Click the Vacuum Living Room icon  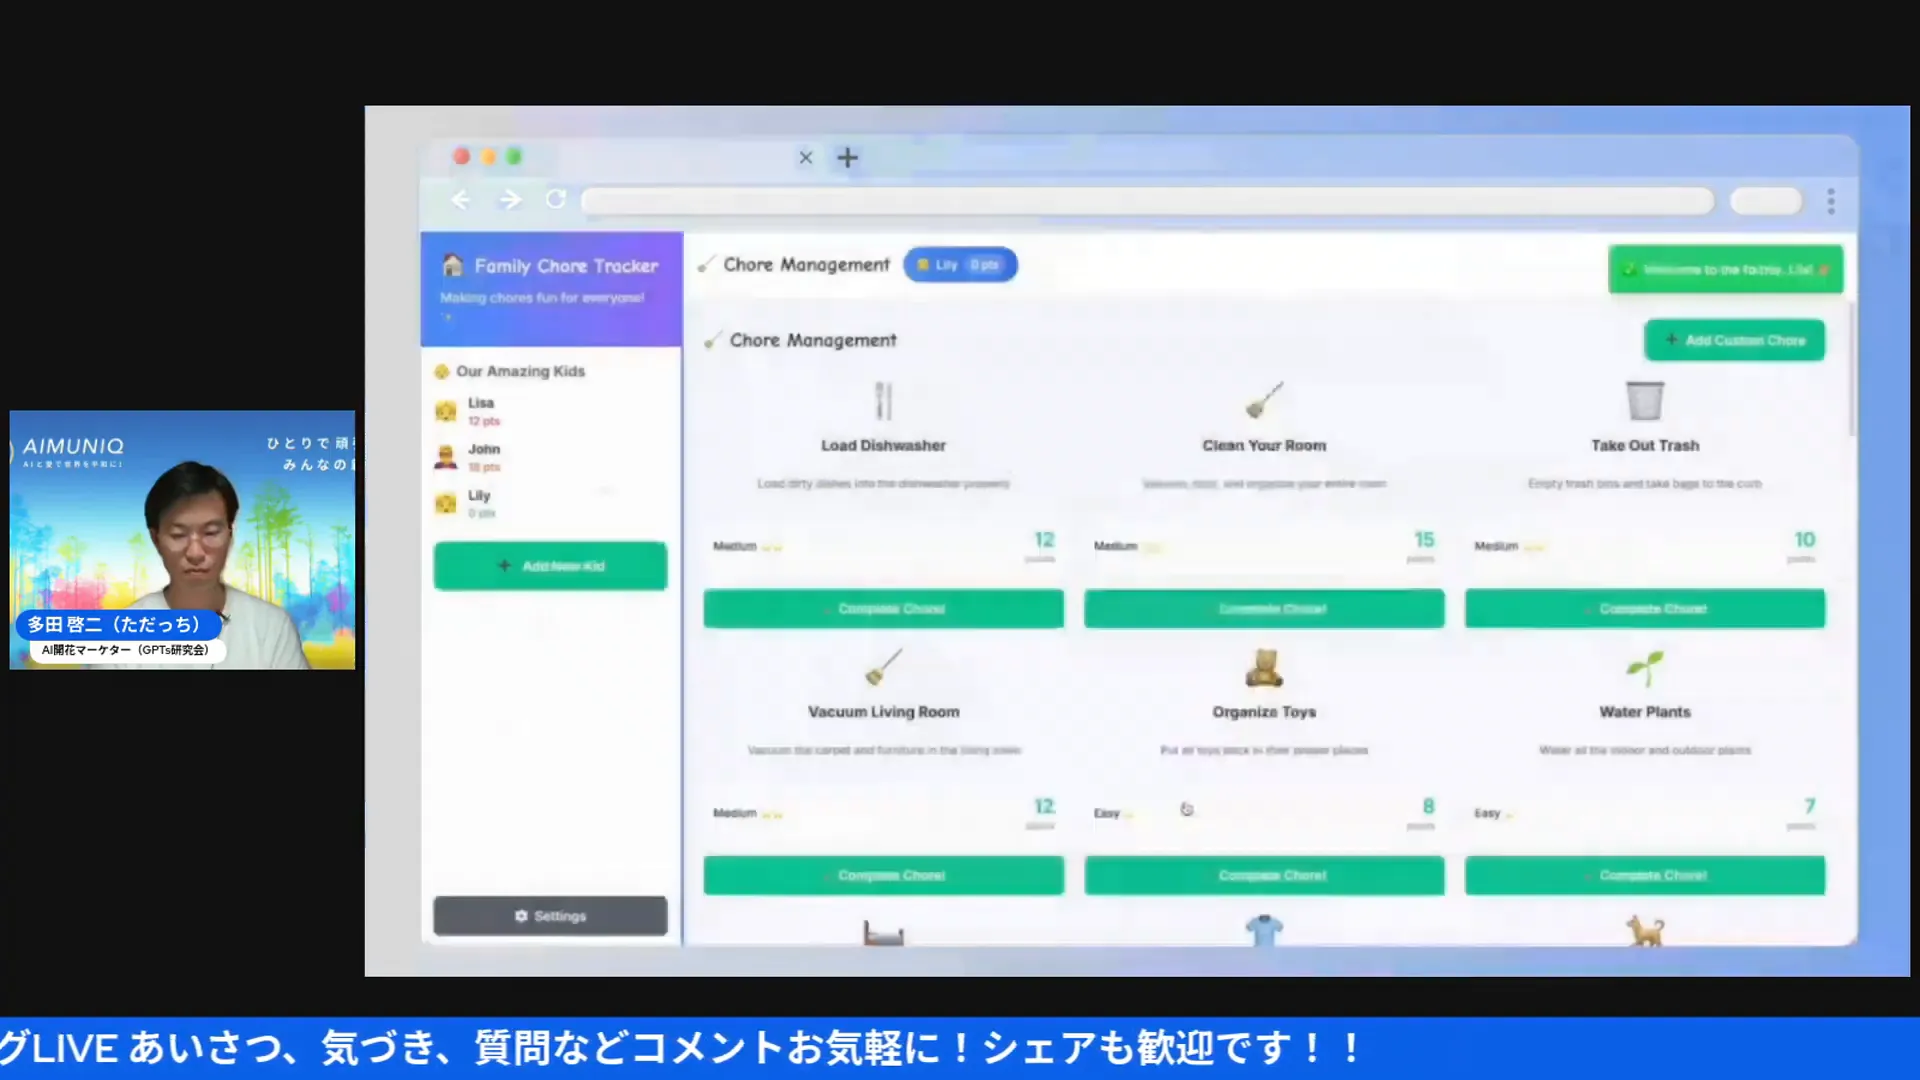point(883,668)
